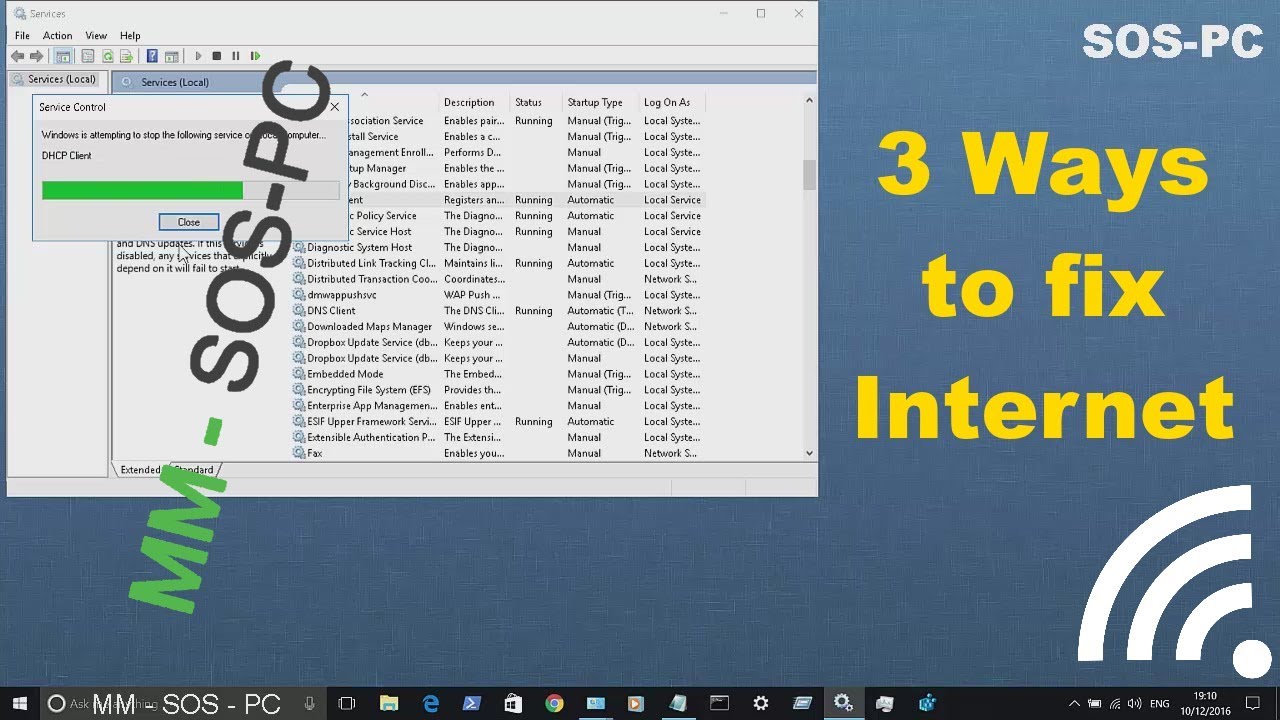Screen dimensions: 1280x720
Task: Open PowerShell from the taskbar
Action: pos(472,703)
